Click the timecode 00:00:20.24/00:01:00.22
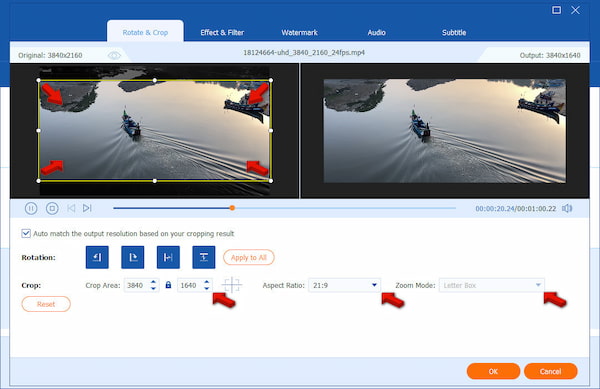 [515, 208]
